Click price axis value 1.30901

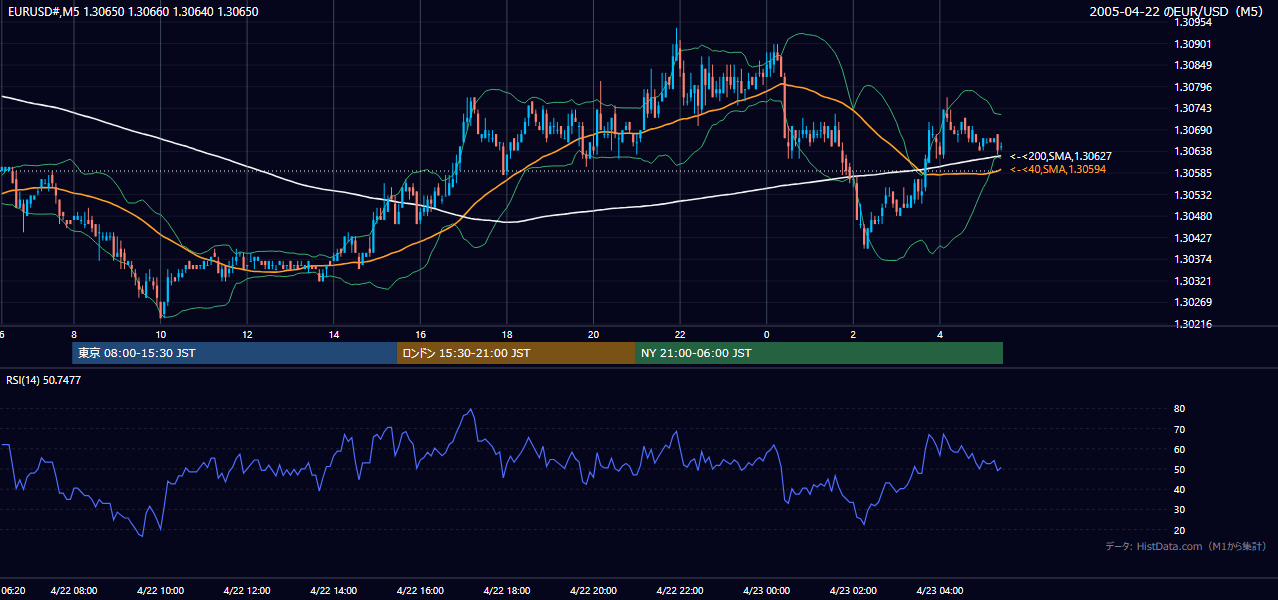[x=1192, y=44]
